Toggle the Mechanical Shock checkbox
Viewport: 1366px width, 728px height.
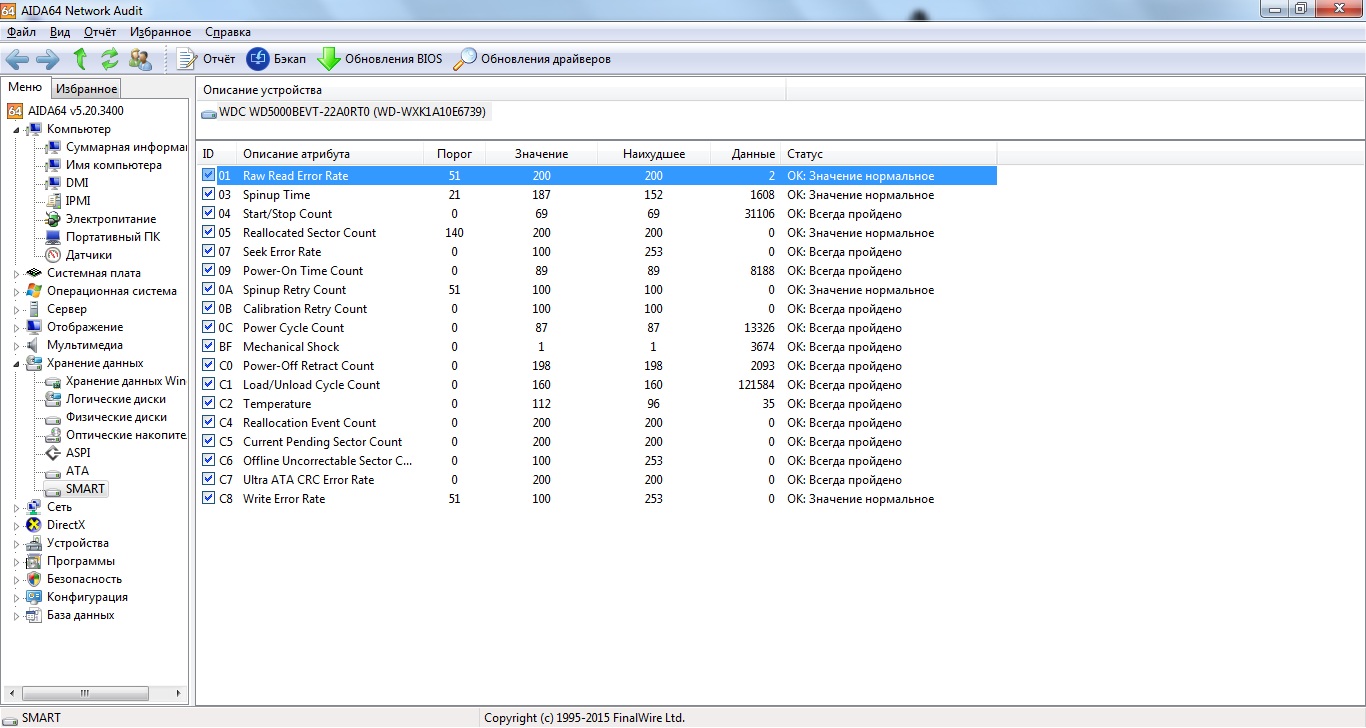coord(208,346)
